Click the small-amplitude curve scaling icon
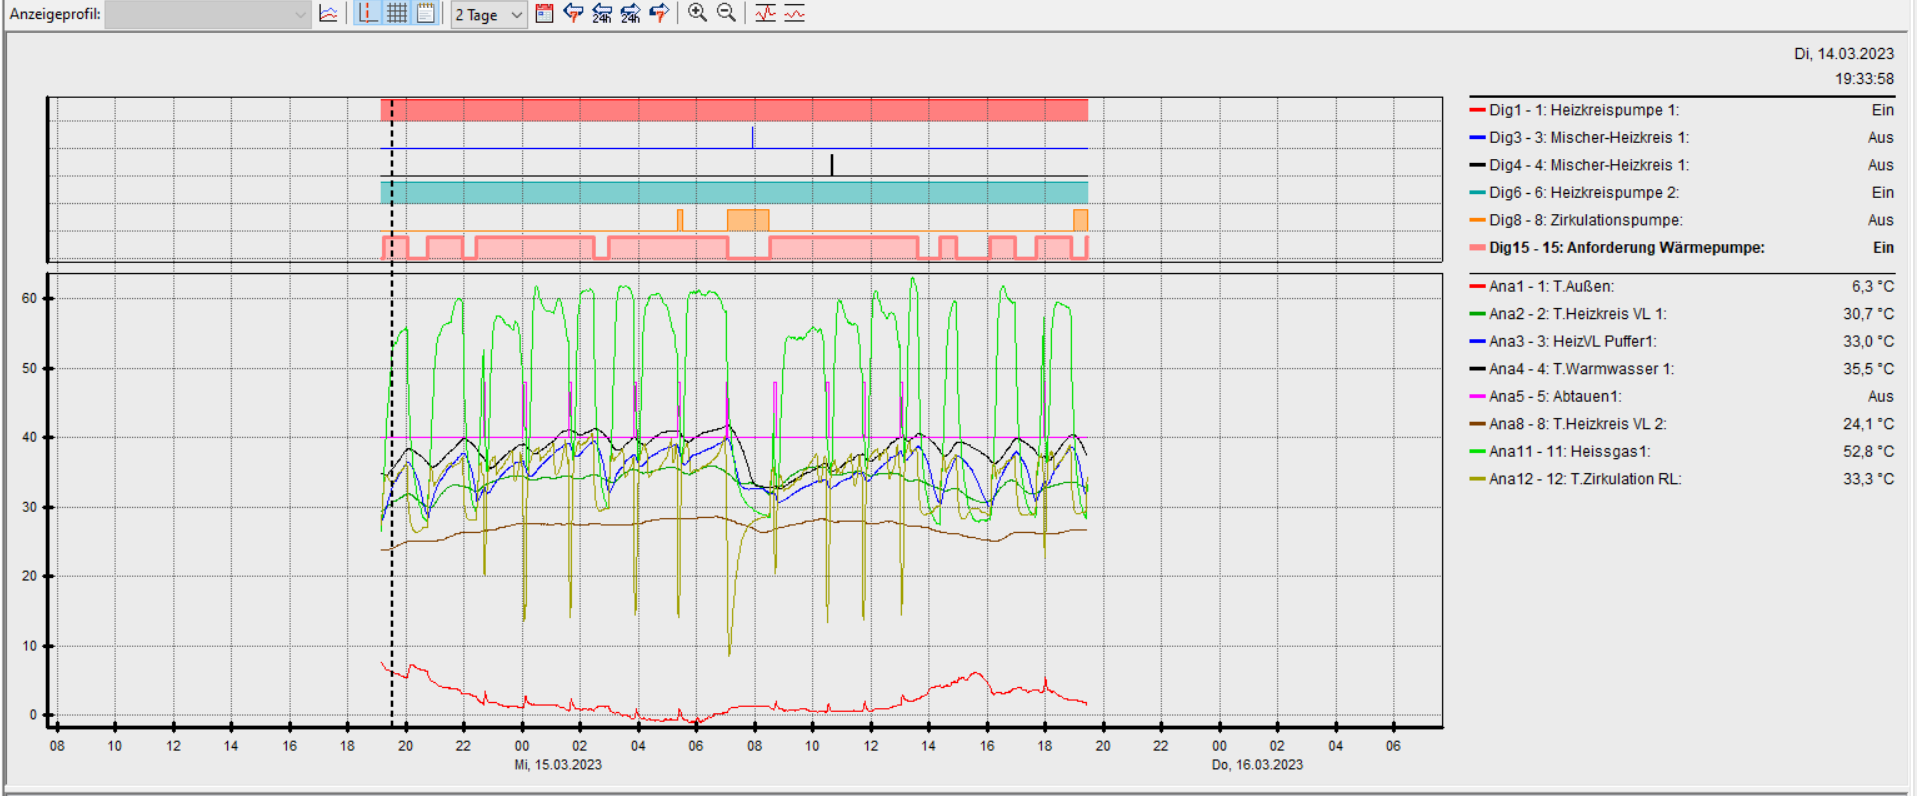The image size is (1917, 796). [x=795, y=14]
